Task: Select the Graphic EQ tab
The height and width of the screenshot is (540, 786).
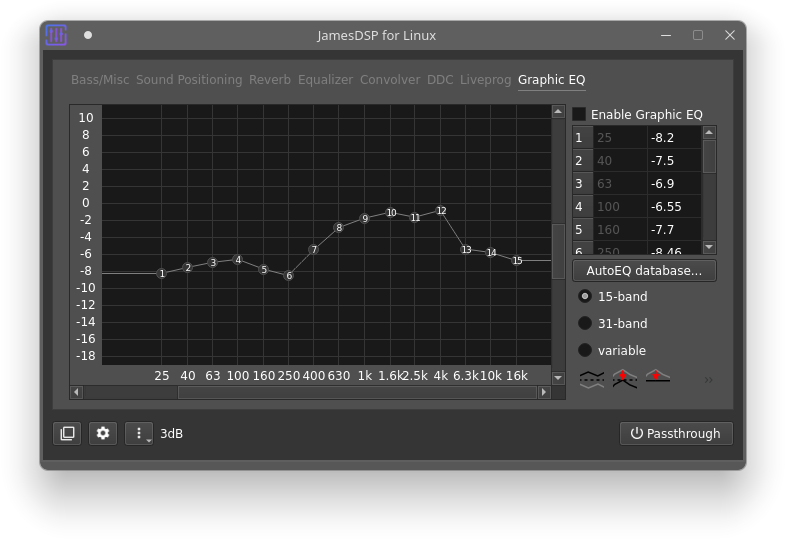Action: point(551,80)
